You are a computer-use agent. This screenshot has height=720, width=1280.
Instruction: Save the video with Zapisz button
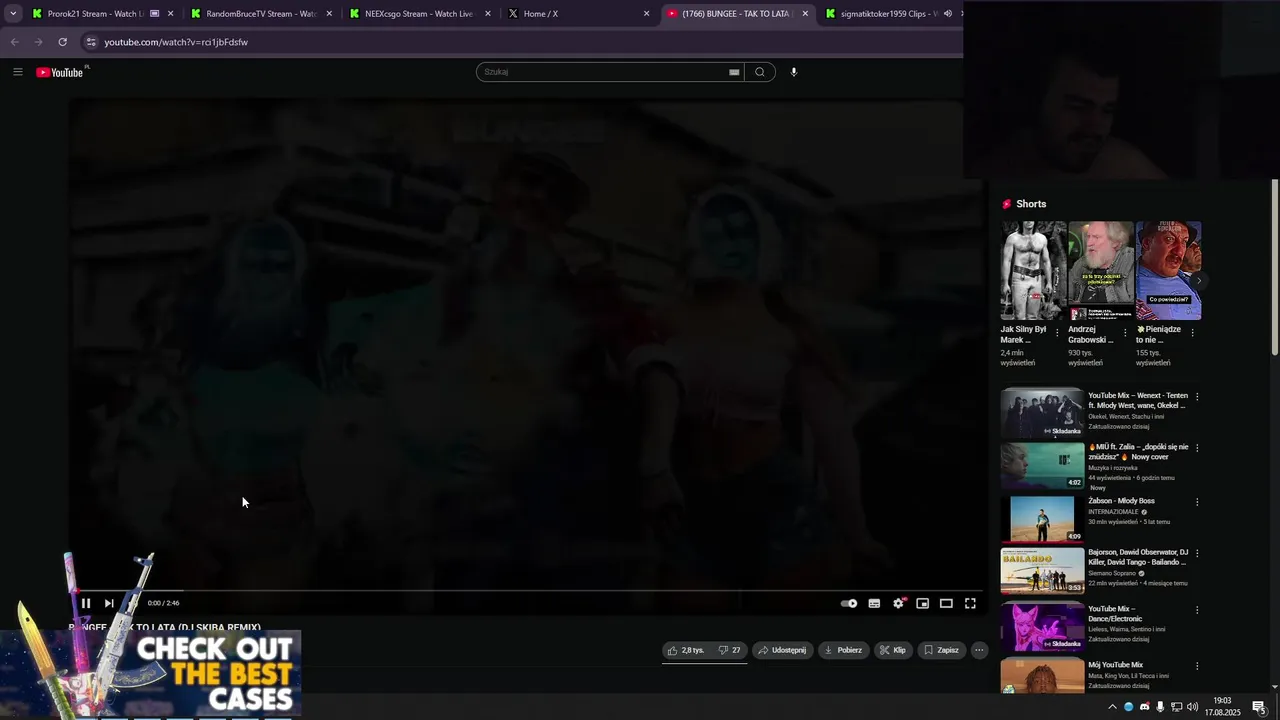point(941,650)
